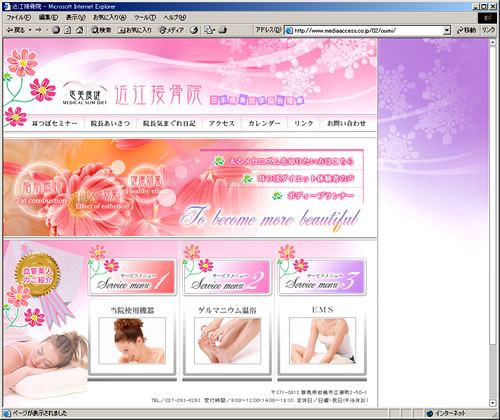500x420 pixels.
Task: Print the page with the printer icon
Action: [x=223, y=30]
